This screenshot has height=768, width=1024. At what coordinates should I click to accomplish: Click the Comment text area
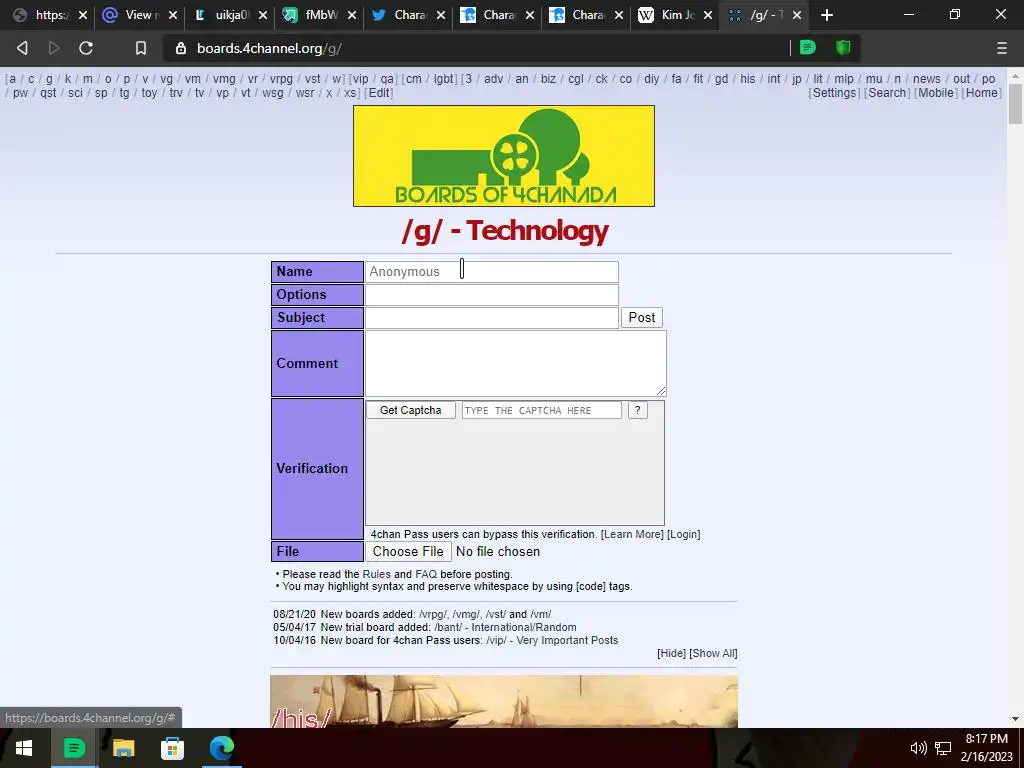[x=515, y=363]
